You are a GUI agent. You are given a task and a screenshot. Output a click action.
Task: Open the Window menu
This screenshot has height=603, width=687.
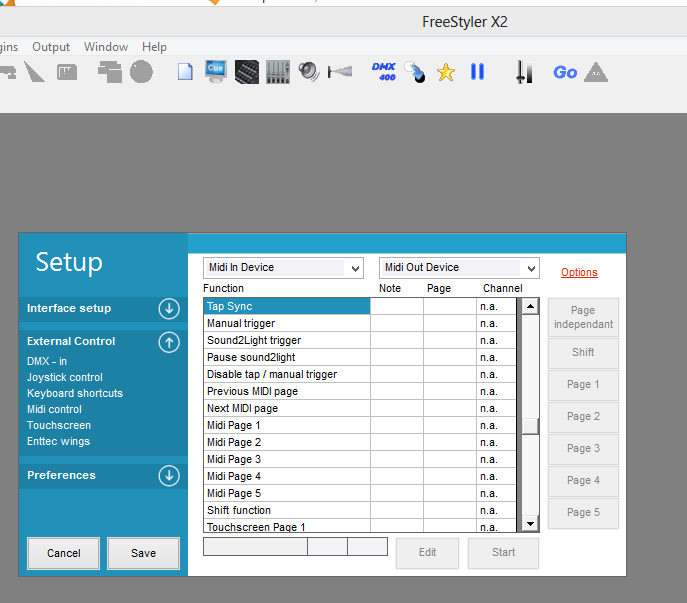(106, 47)
